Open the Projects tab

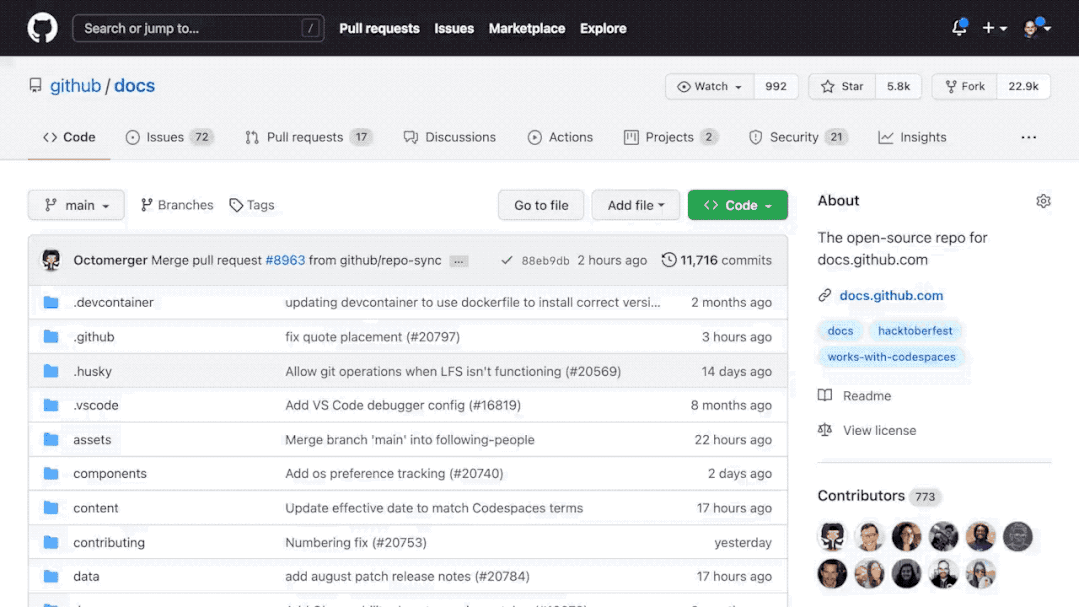point(670,137)
